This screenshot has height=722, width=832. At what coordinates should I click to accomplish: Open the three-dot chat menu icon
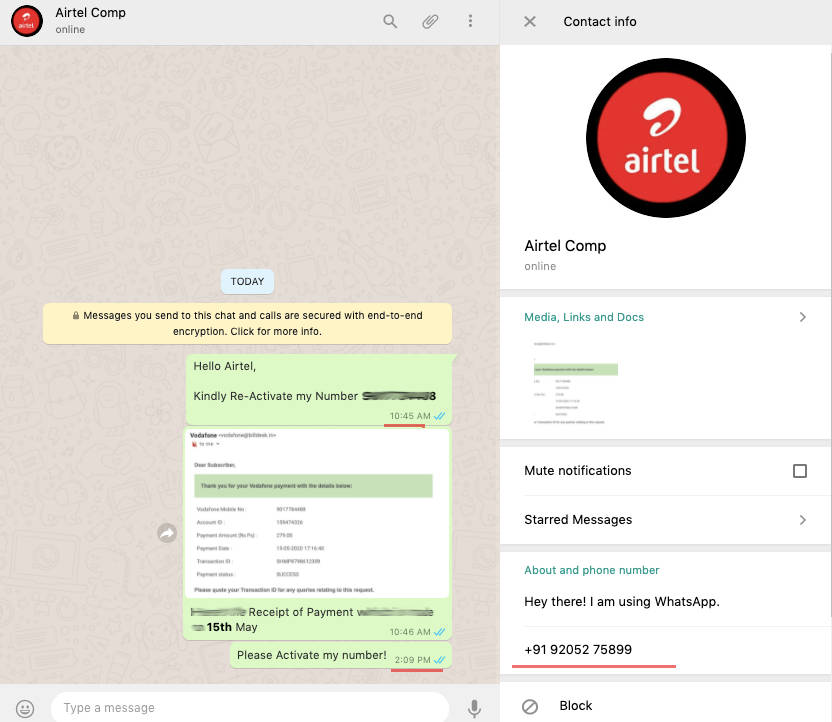tap(470, 20)
